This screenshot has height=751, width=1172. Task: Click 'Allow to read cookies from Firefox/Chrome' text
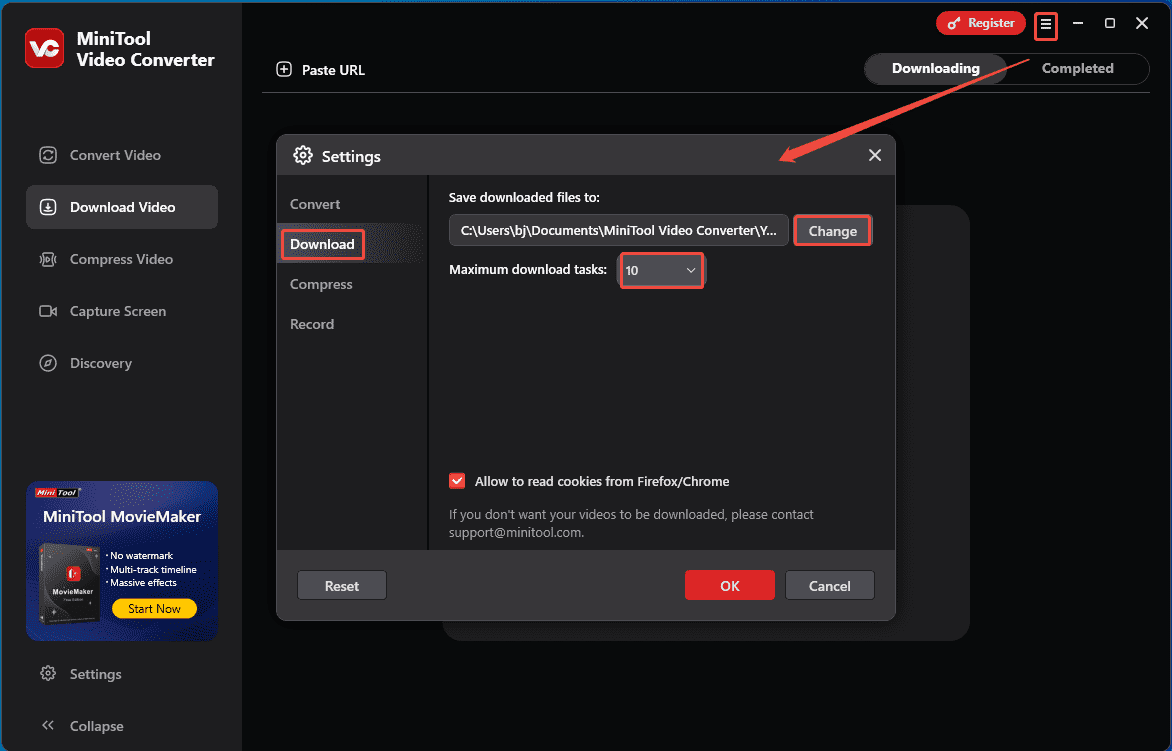(602, 481)
